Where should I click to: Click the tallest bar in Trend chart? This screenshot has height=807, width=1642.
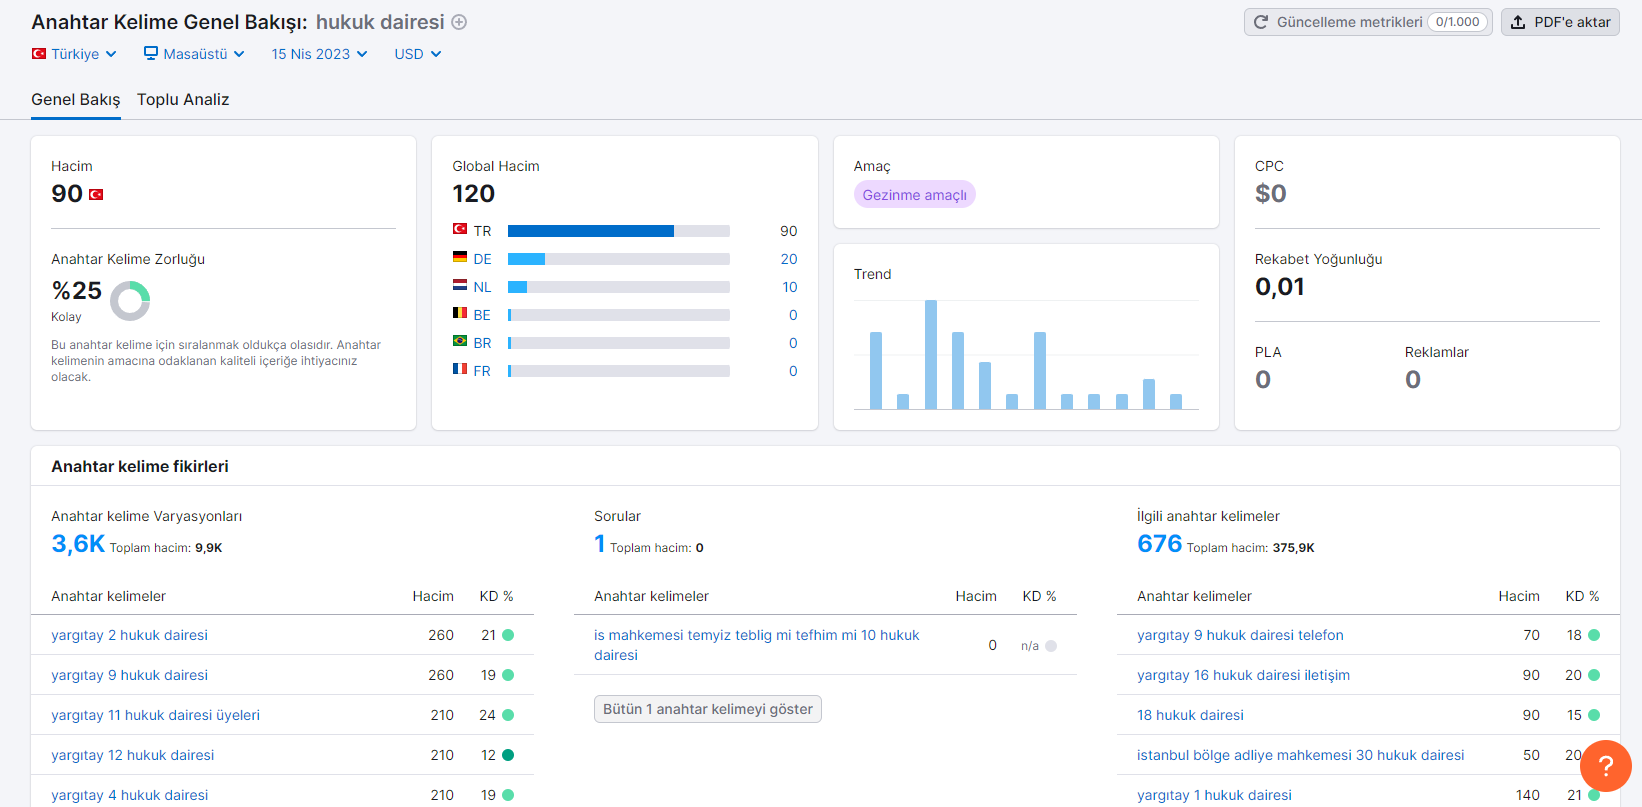point(931,354)
